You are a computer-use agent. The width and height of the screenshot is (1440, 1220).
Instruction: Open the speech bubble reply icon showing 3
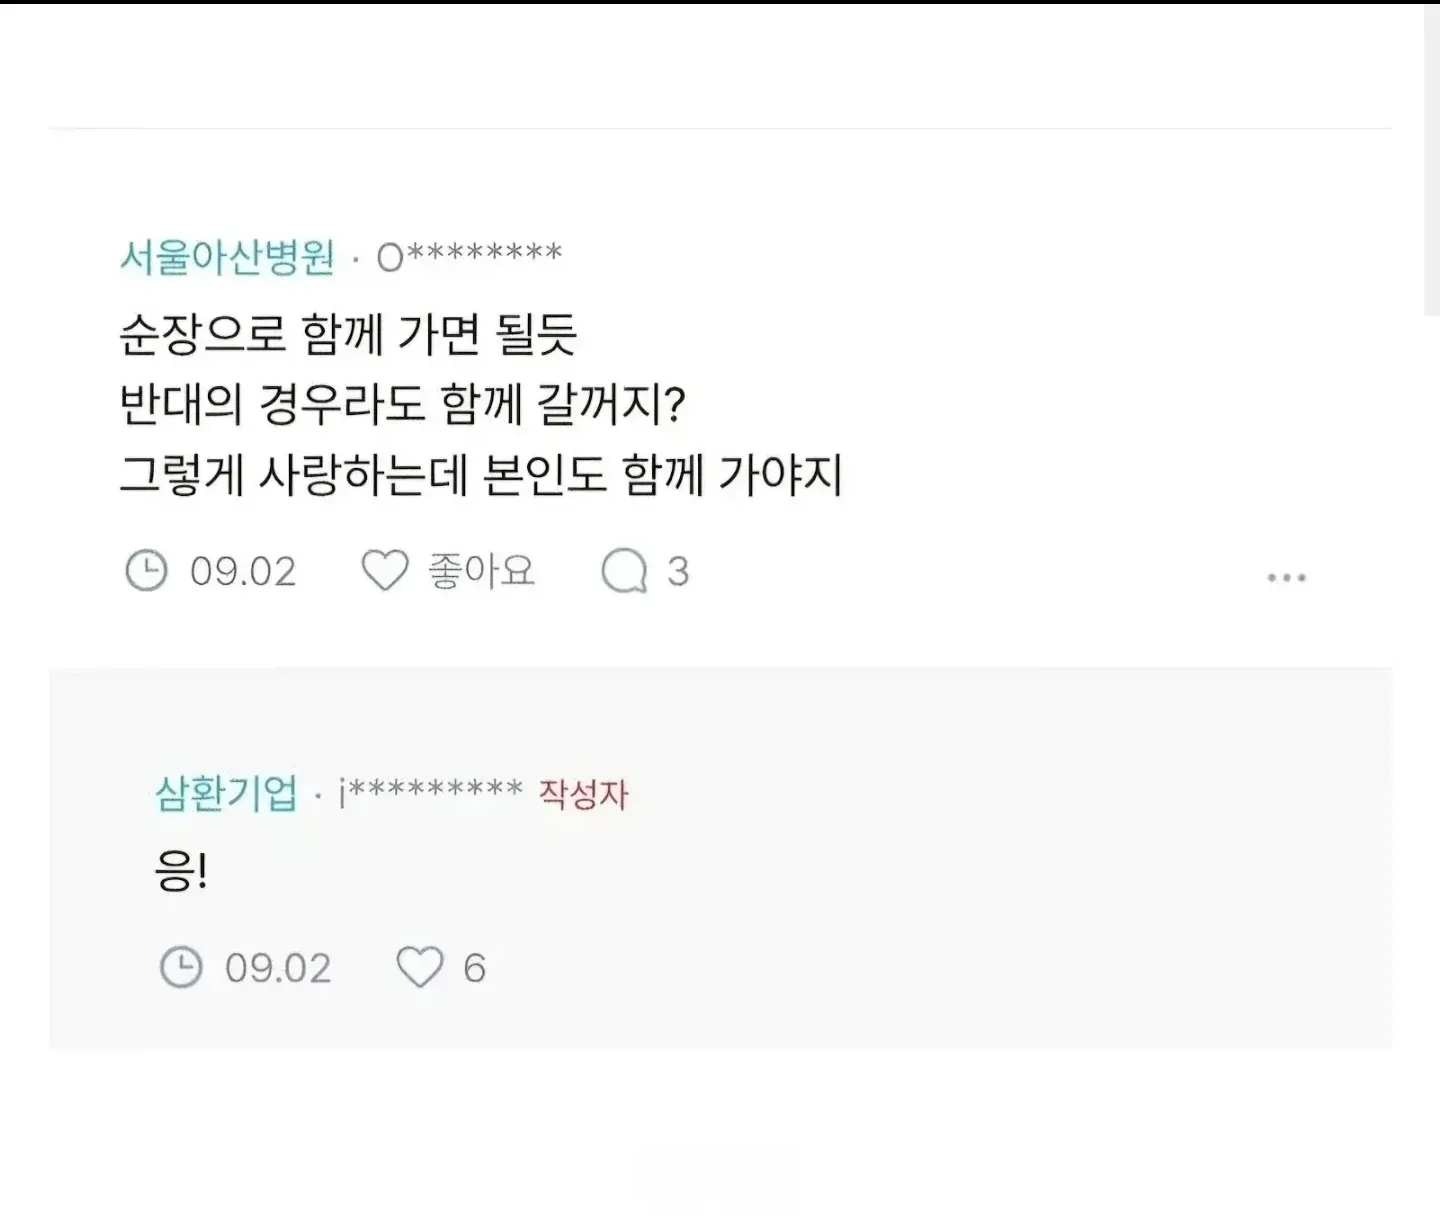pyautogui.click(x=628, y=570)
